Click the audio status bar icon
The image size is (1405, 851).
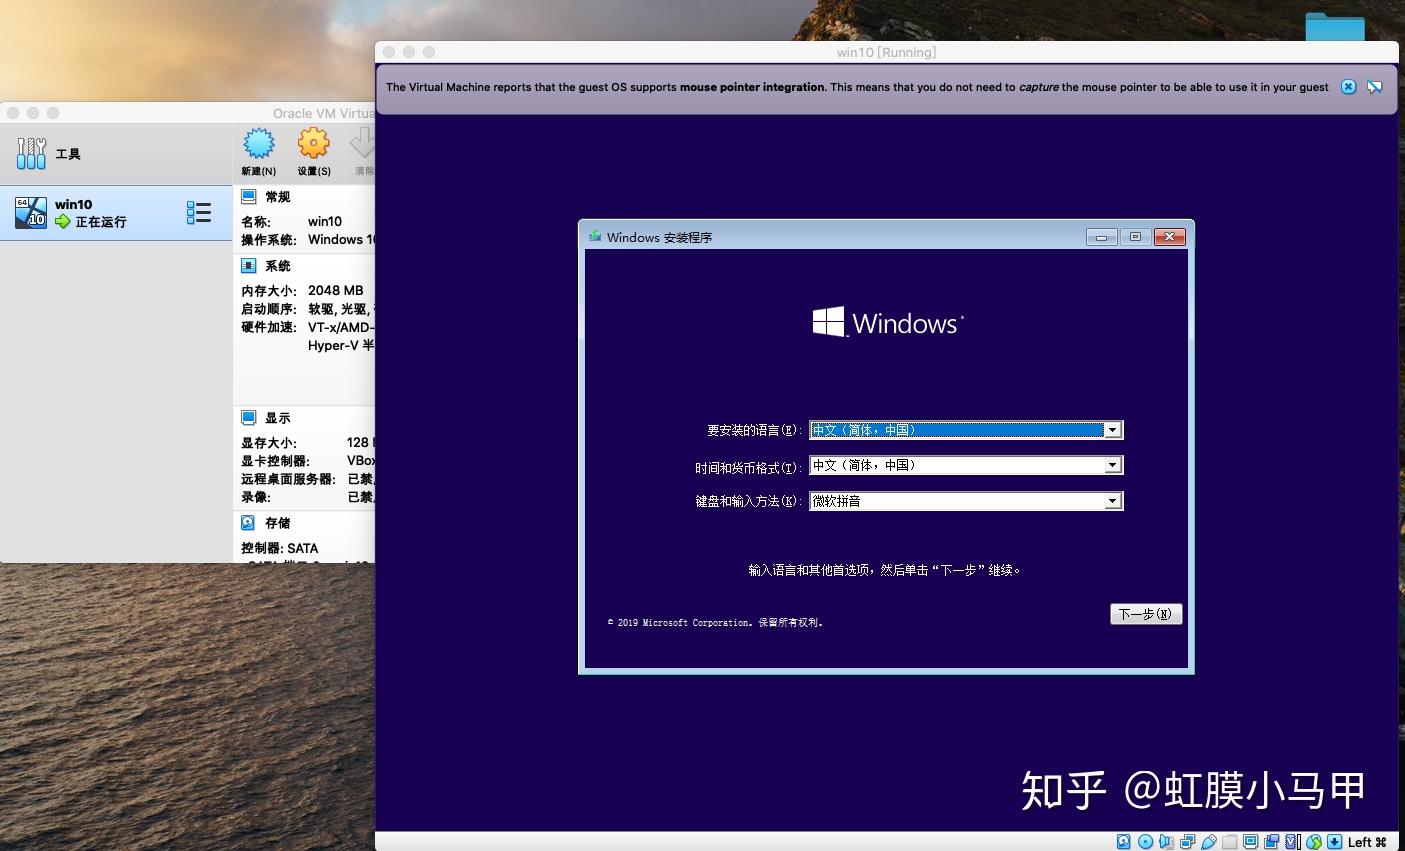pos(1166,842)
